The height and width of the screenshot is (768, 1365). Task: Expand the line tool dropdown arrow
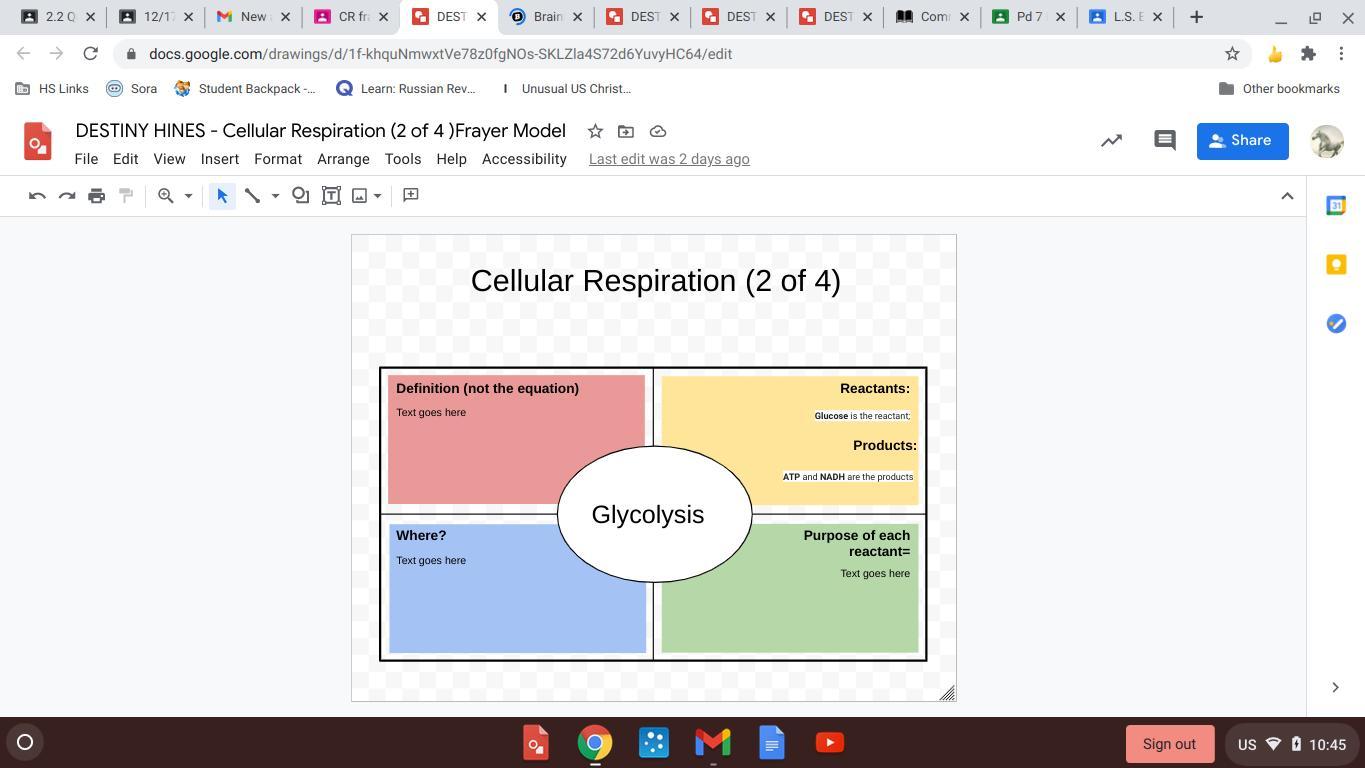click(275, 196)
